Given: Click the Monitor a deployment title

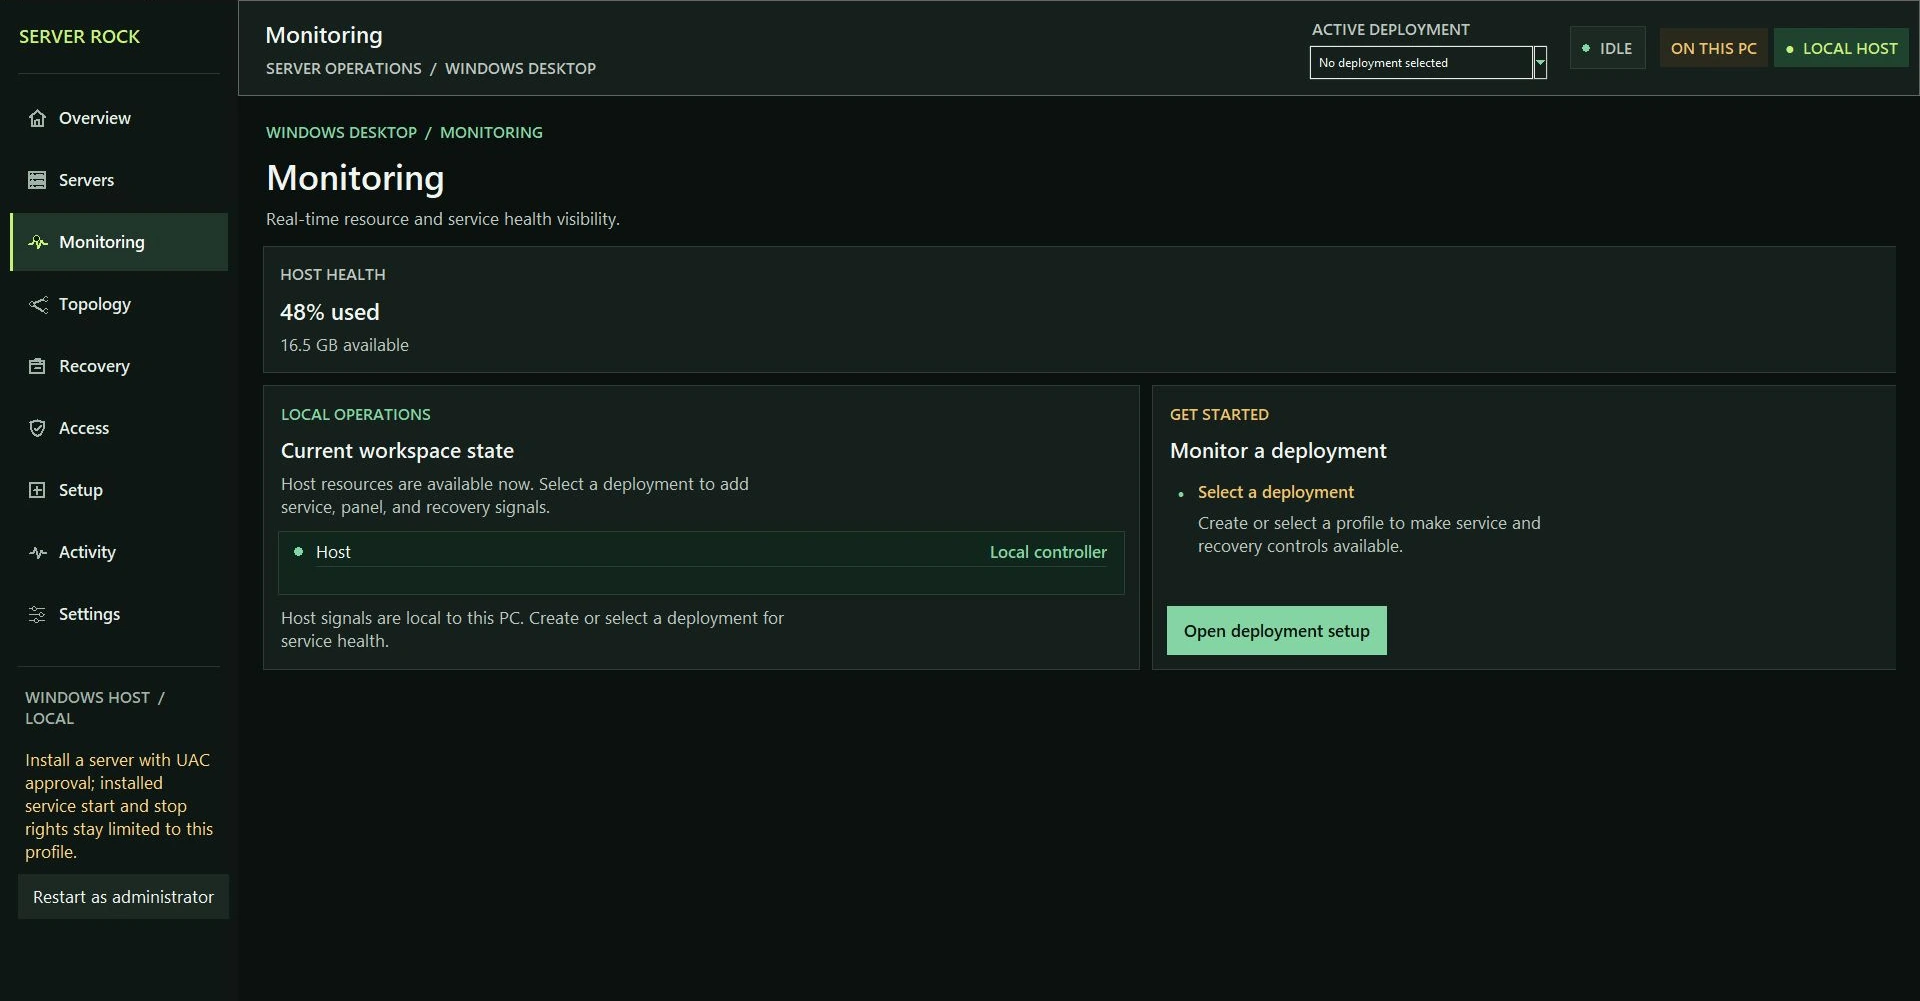Looking at the screenshot, I should coord(1278,451).
